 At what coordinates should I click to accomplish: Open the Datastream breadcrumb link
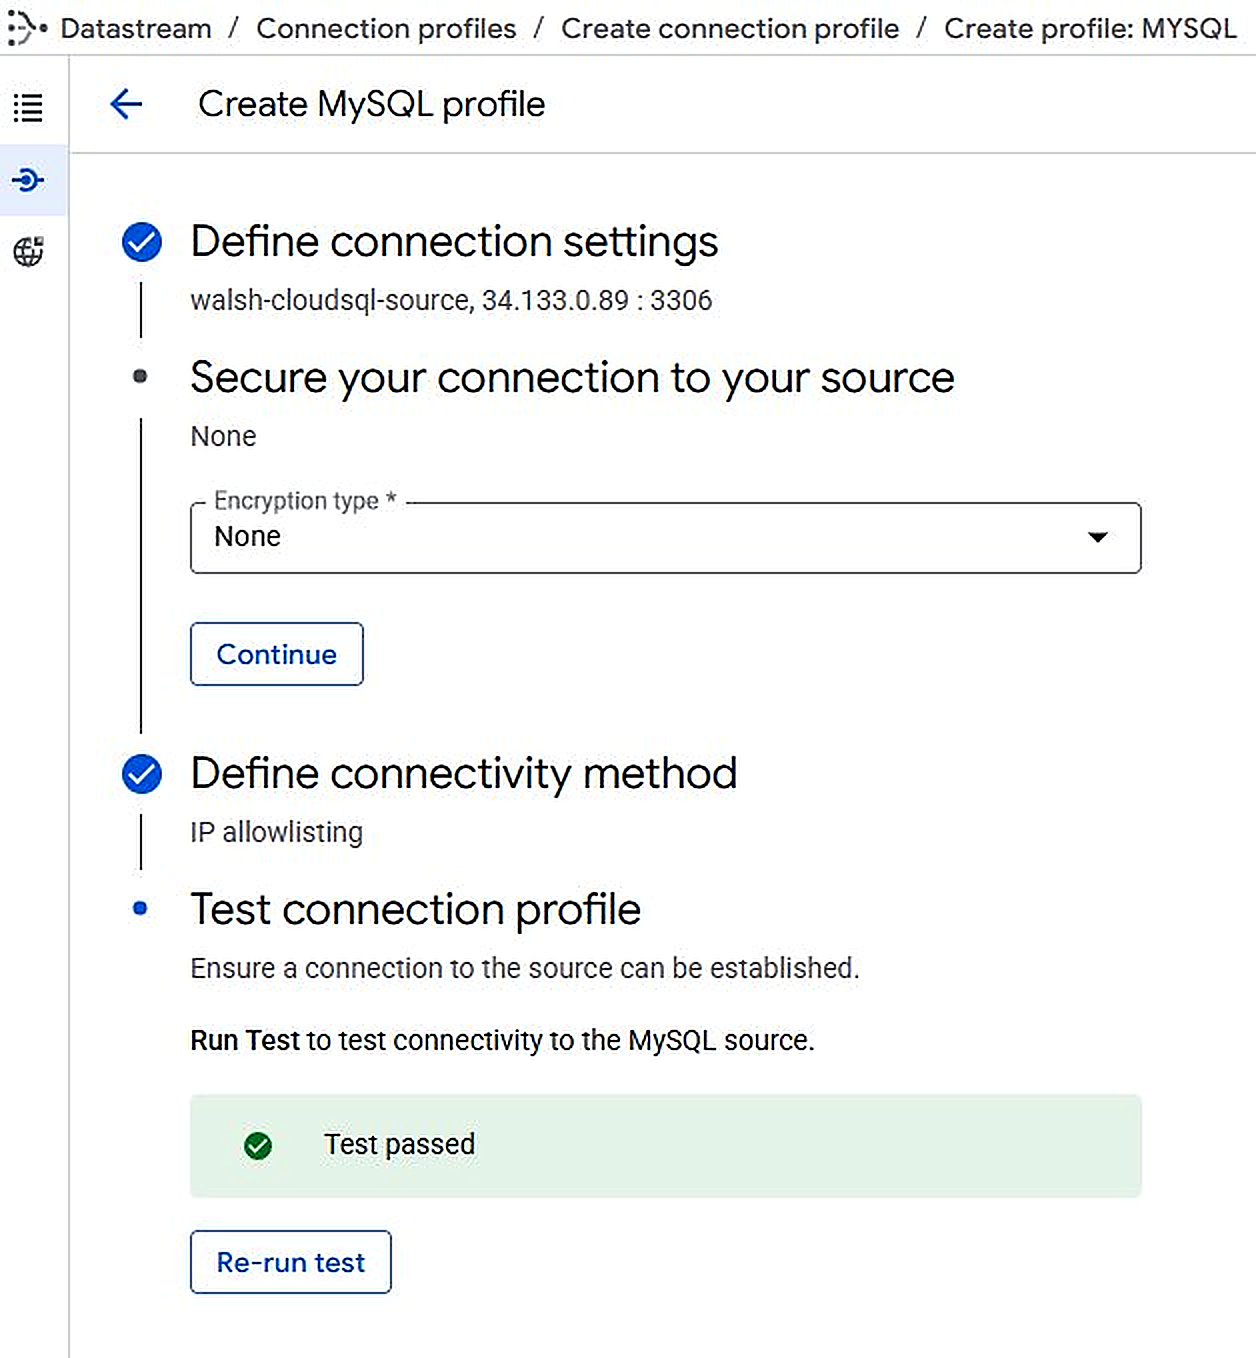pos(136,28)
